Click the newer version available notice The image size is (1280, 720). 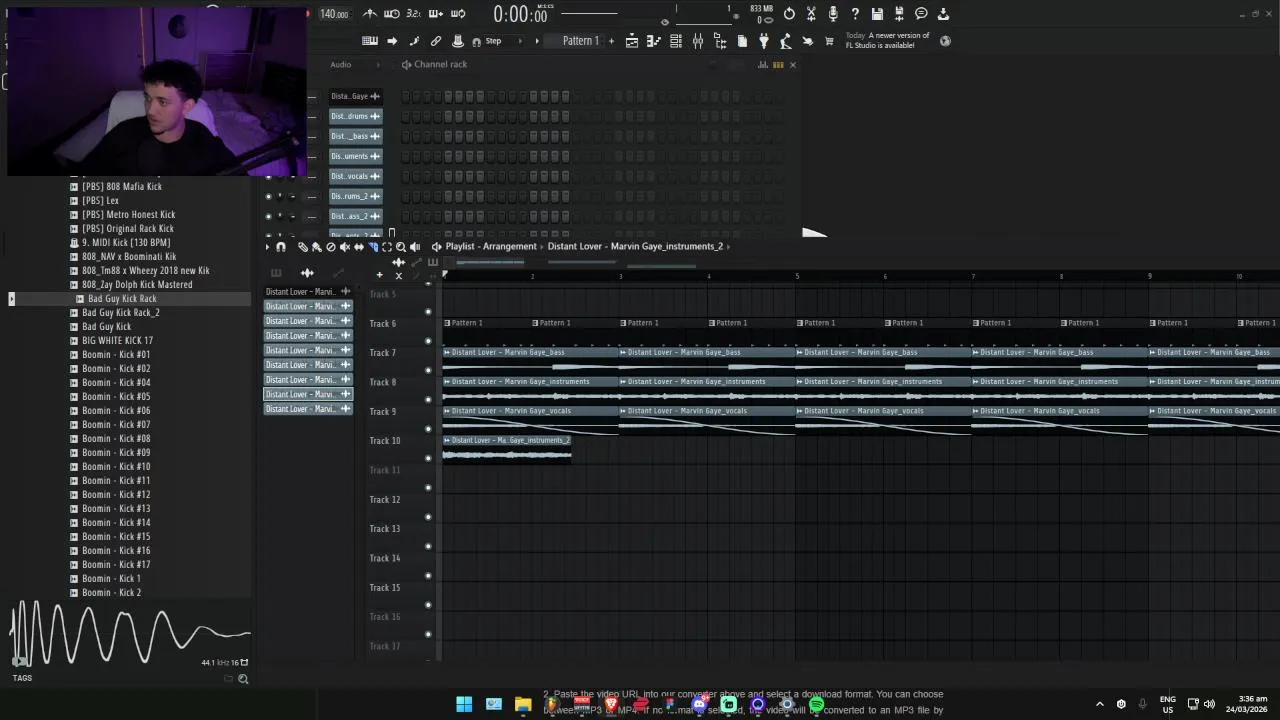(x=887, y=40)
